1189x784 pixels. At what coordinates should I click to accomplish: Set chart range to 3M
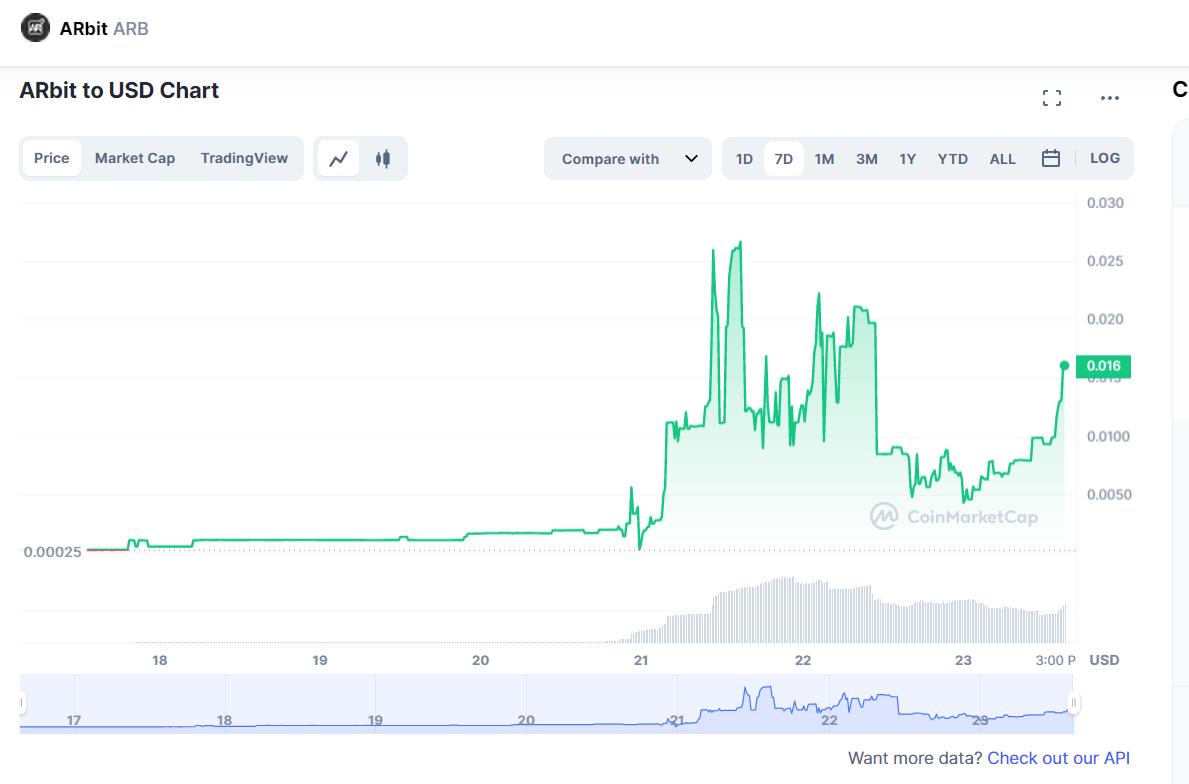(x=867, y=159)
